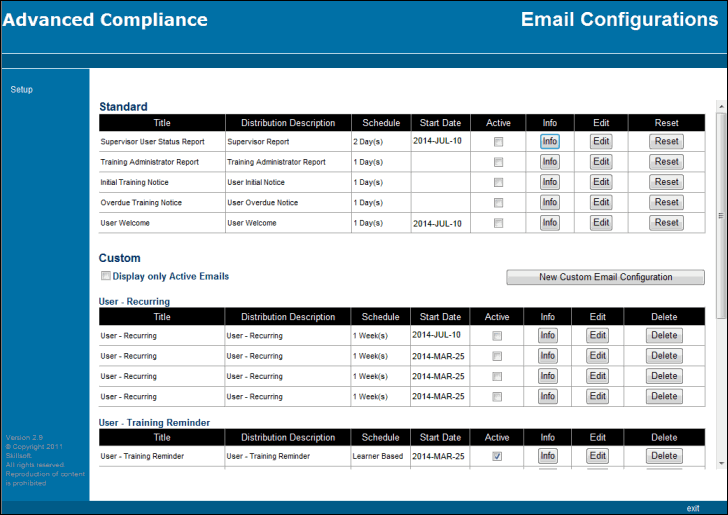
Task: Toggle Active for Overdue Training Notice
Action: [x=498, y=203]
